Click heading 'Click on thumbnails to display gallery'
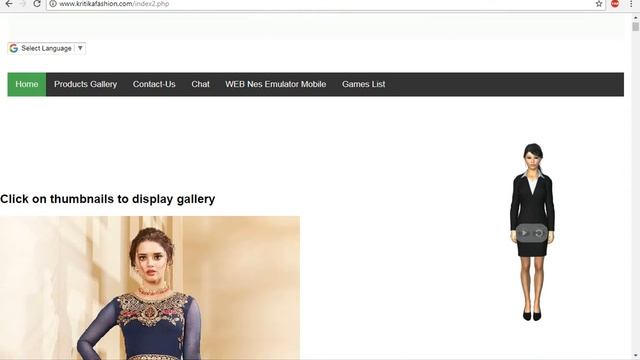Image resolution: width=640 pixels, height=360 pixels. tap(108, 199)
